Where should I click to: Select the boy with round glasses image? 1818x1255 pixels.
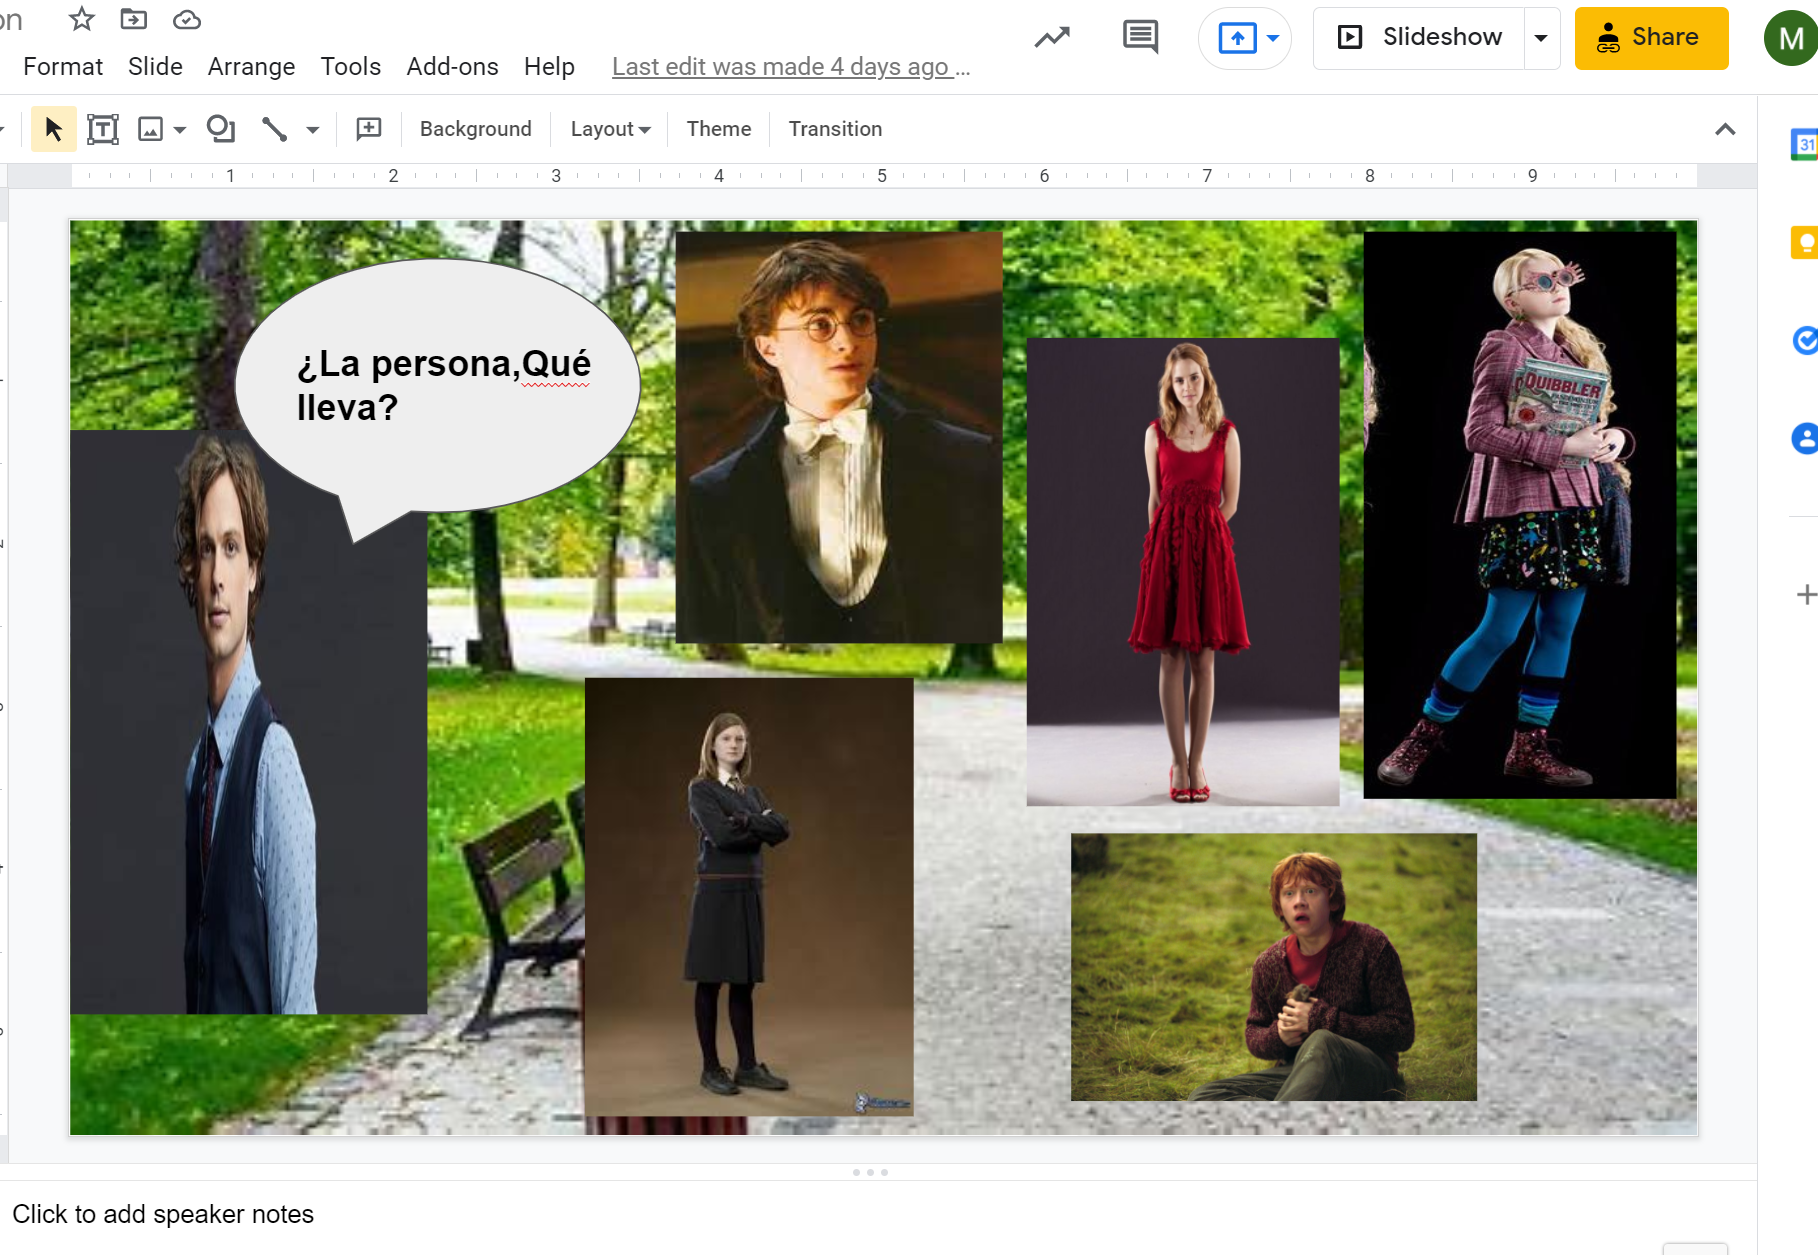point(839,437)
